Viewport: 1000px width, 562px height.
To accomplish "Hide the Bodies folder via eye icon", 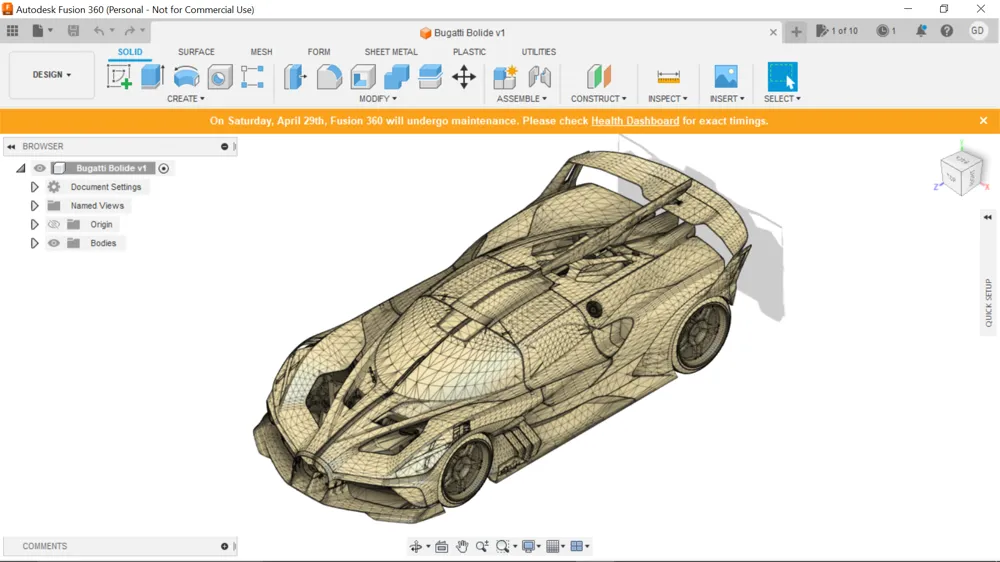I will [x=54, y=243].
